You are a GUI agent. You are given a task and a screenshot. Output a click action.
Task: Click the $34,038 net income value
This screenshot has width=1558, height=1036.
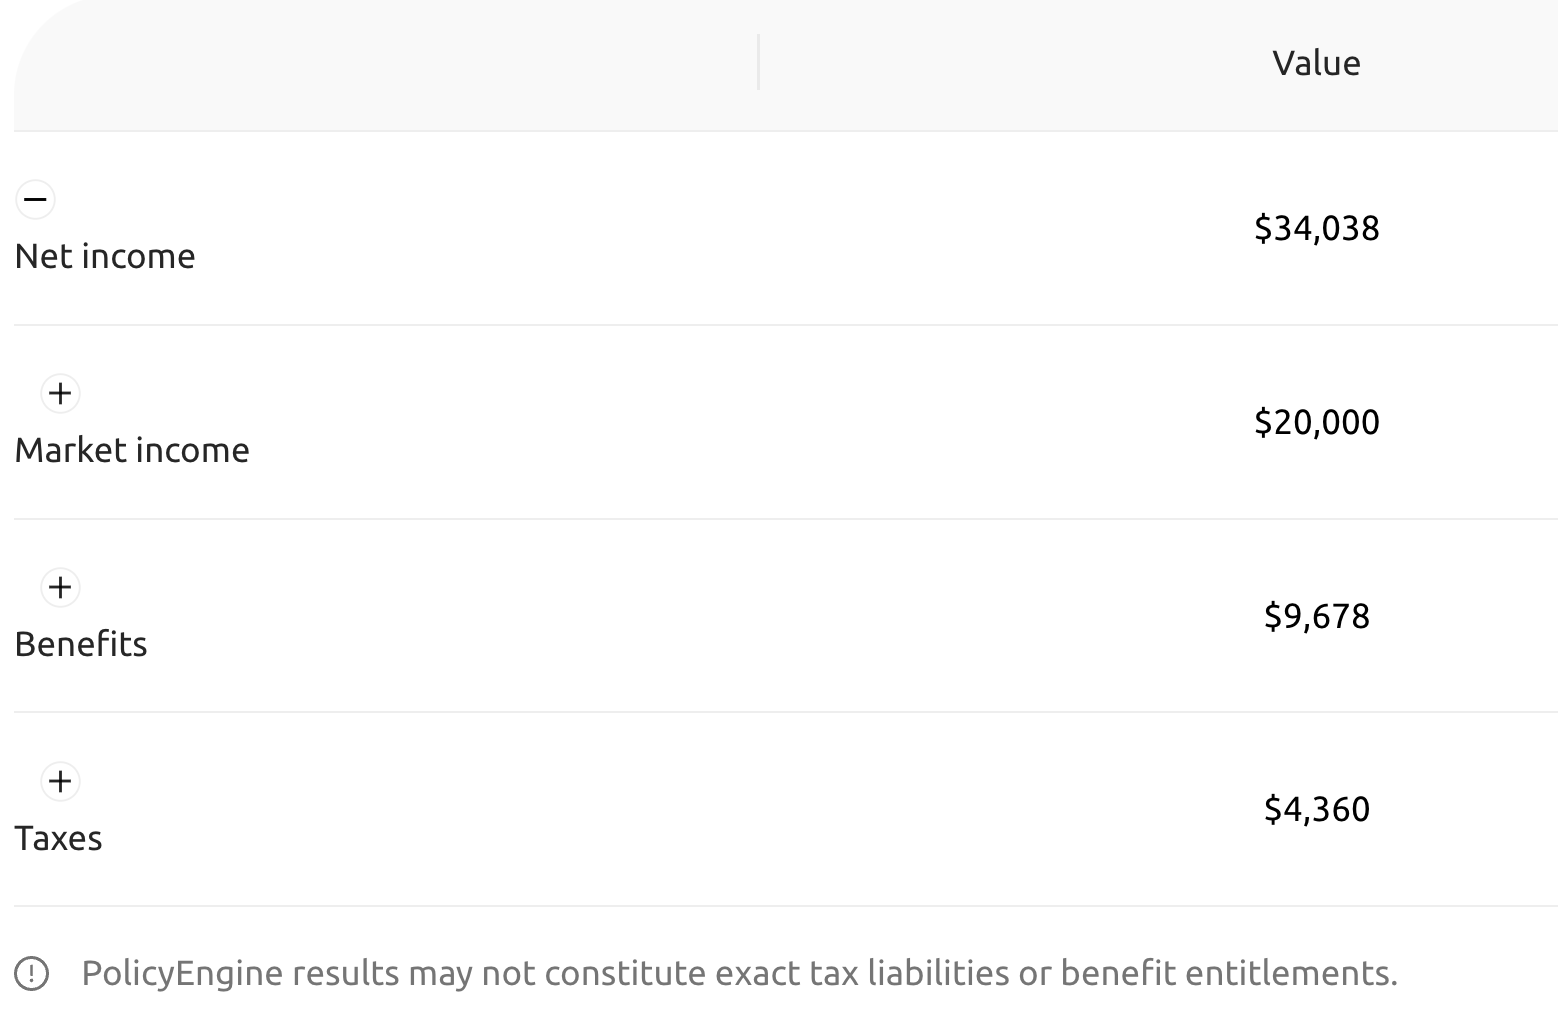(x=1318, y=228)
